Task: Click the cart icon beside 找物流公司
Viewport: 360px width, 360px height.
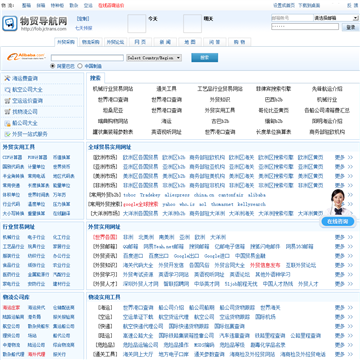Action: click(7, 112)
